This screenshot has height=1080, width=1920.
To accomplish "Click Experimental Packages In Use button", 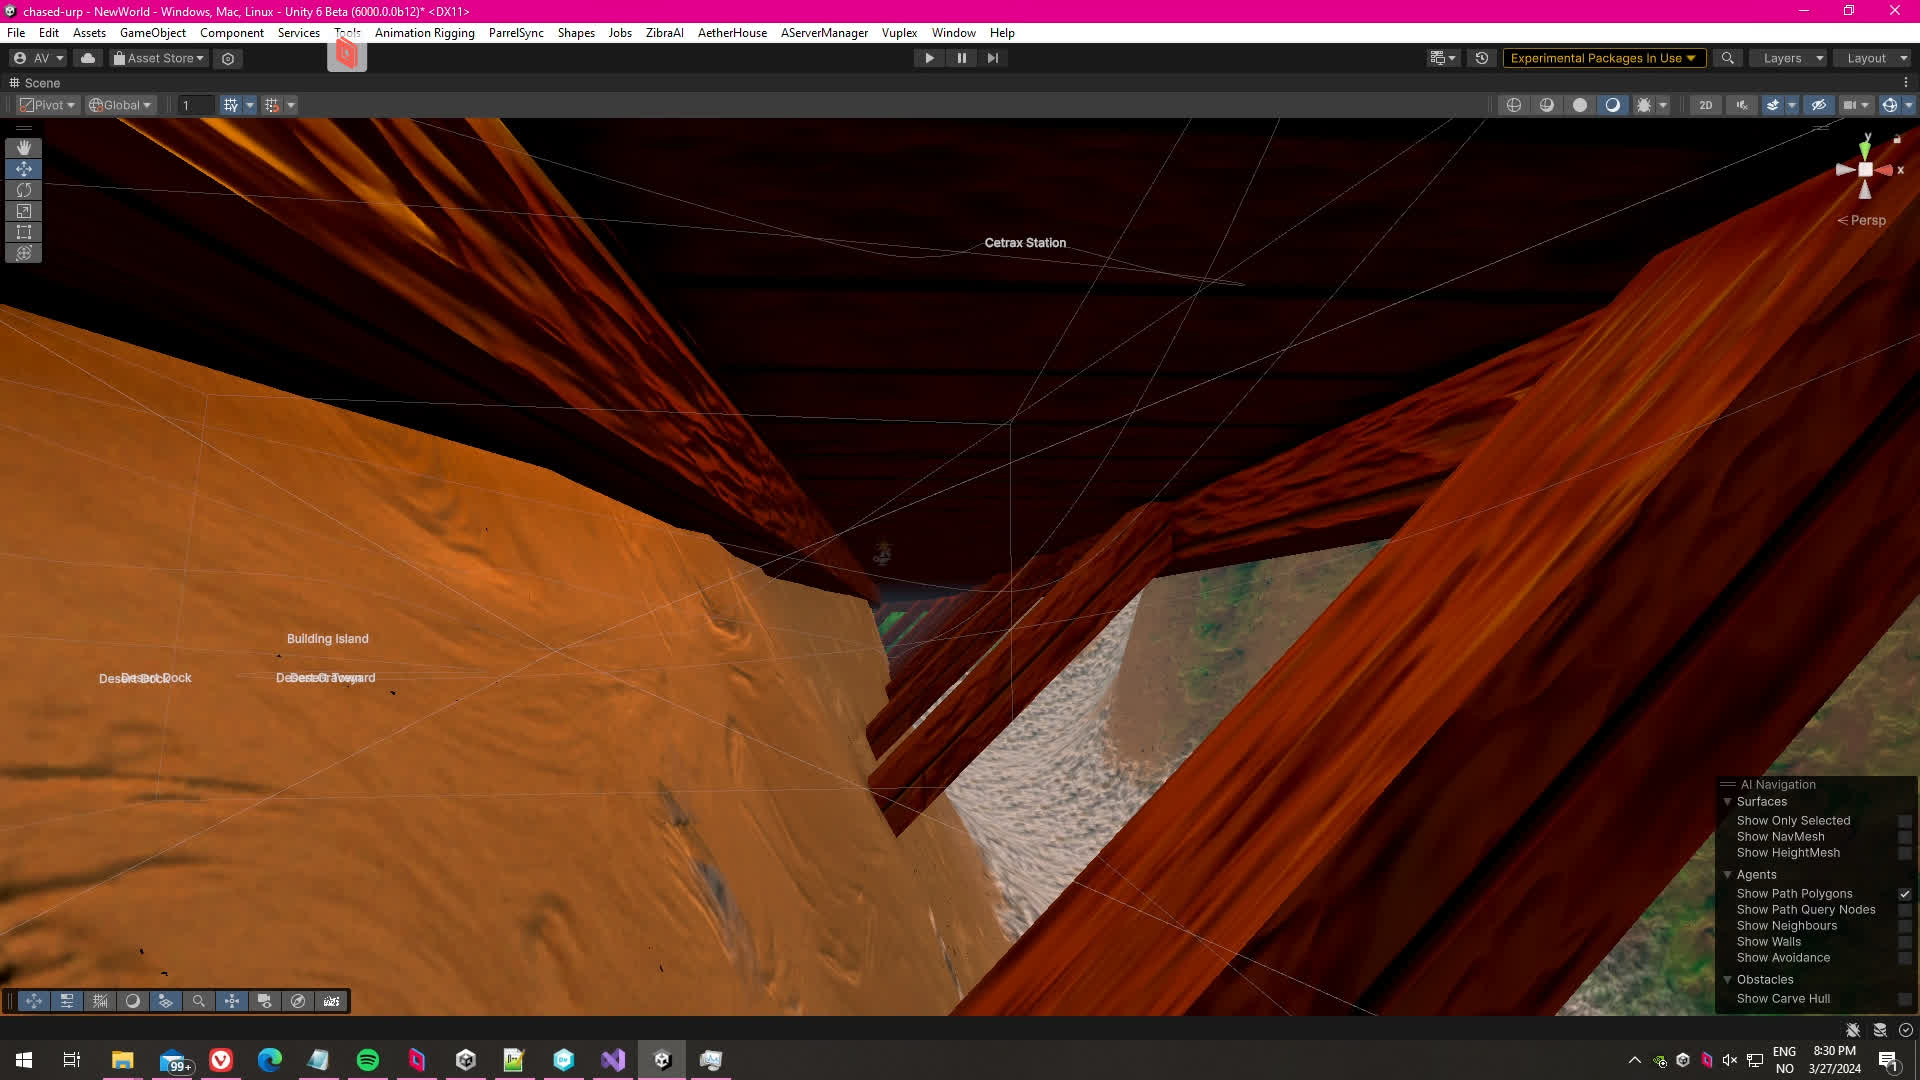I will point(1603,58).
